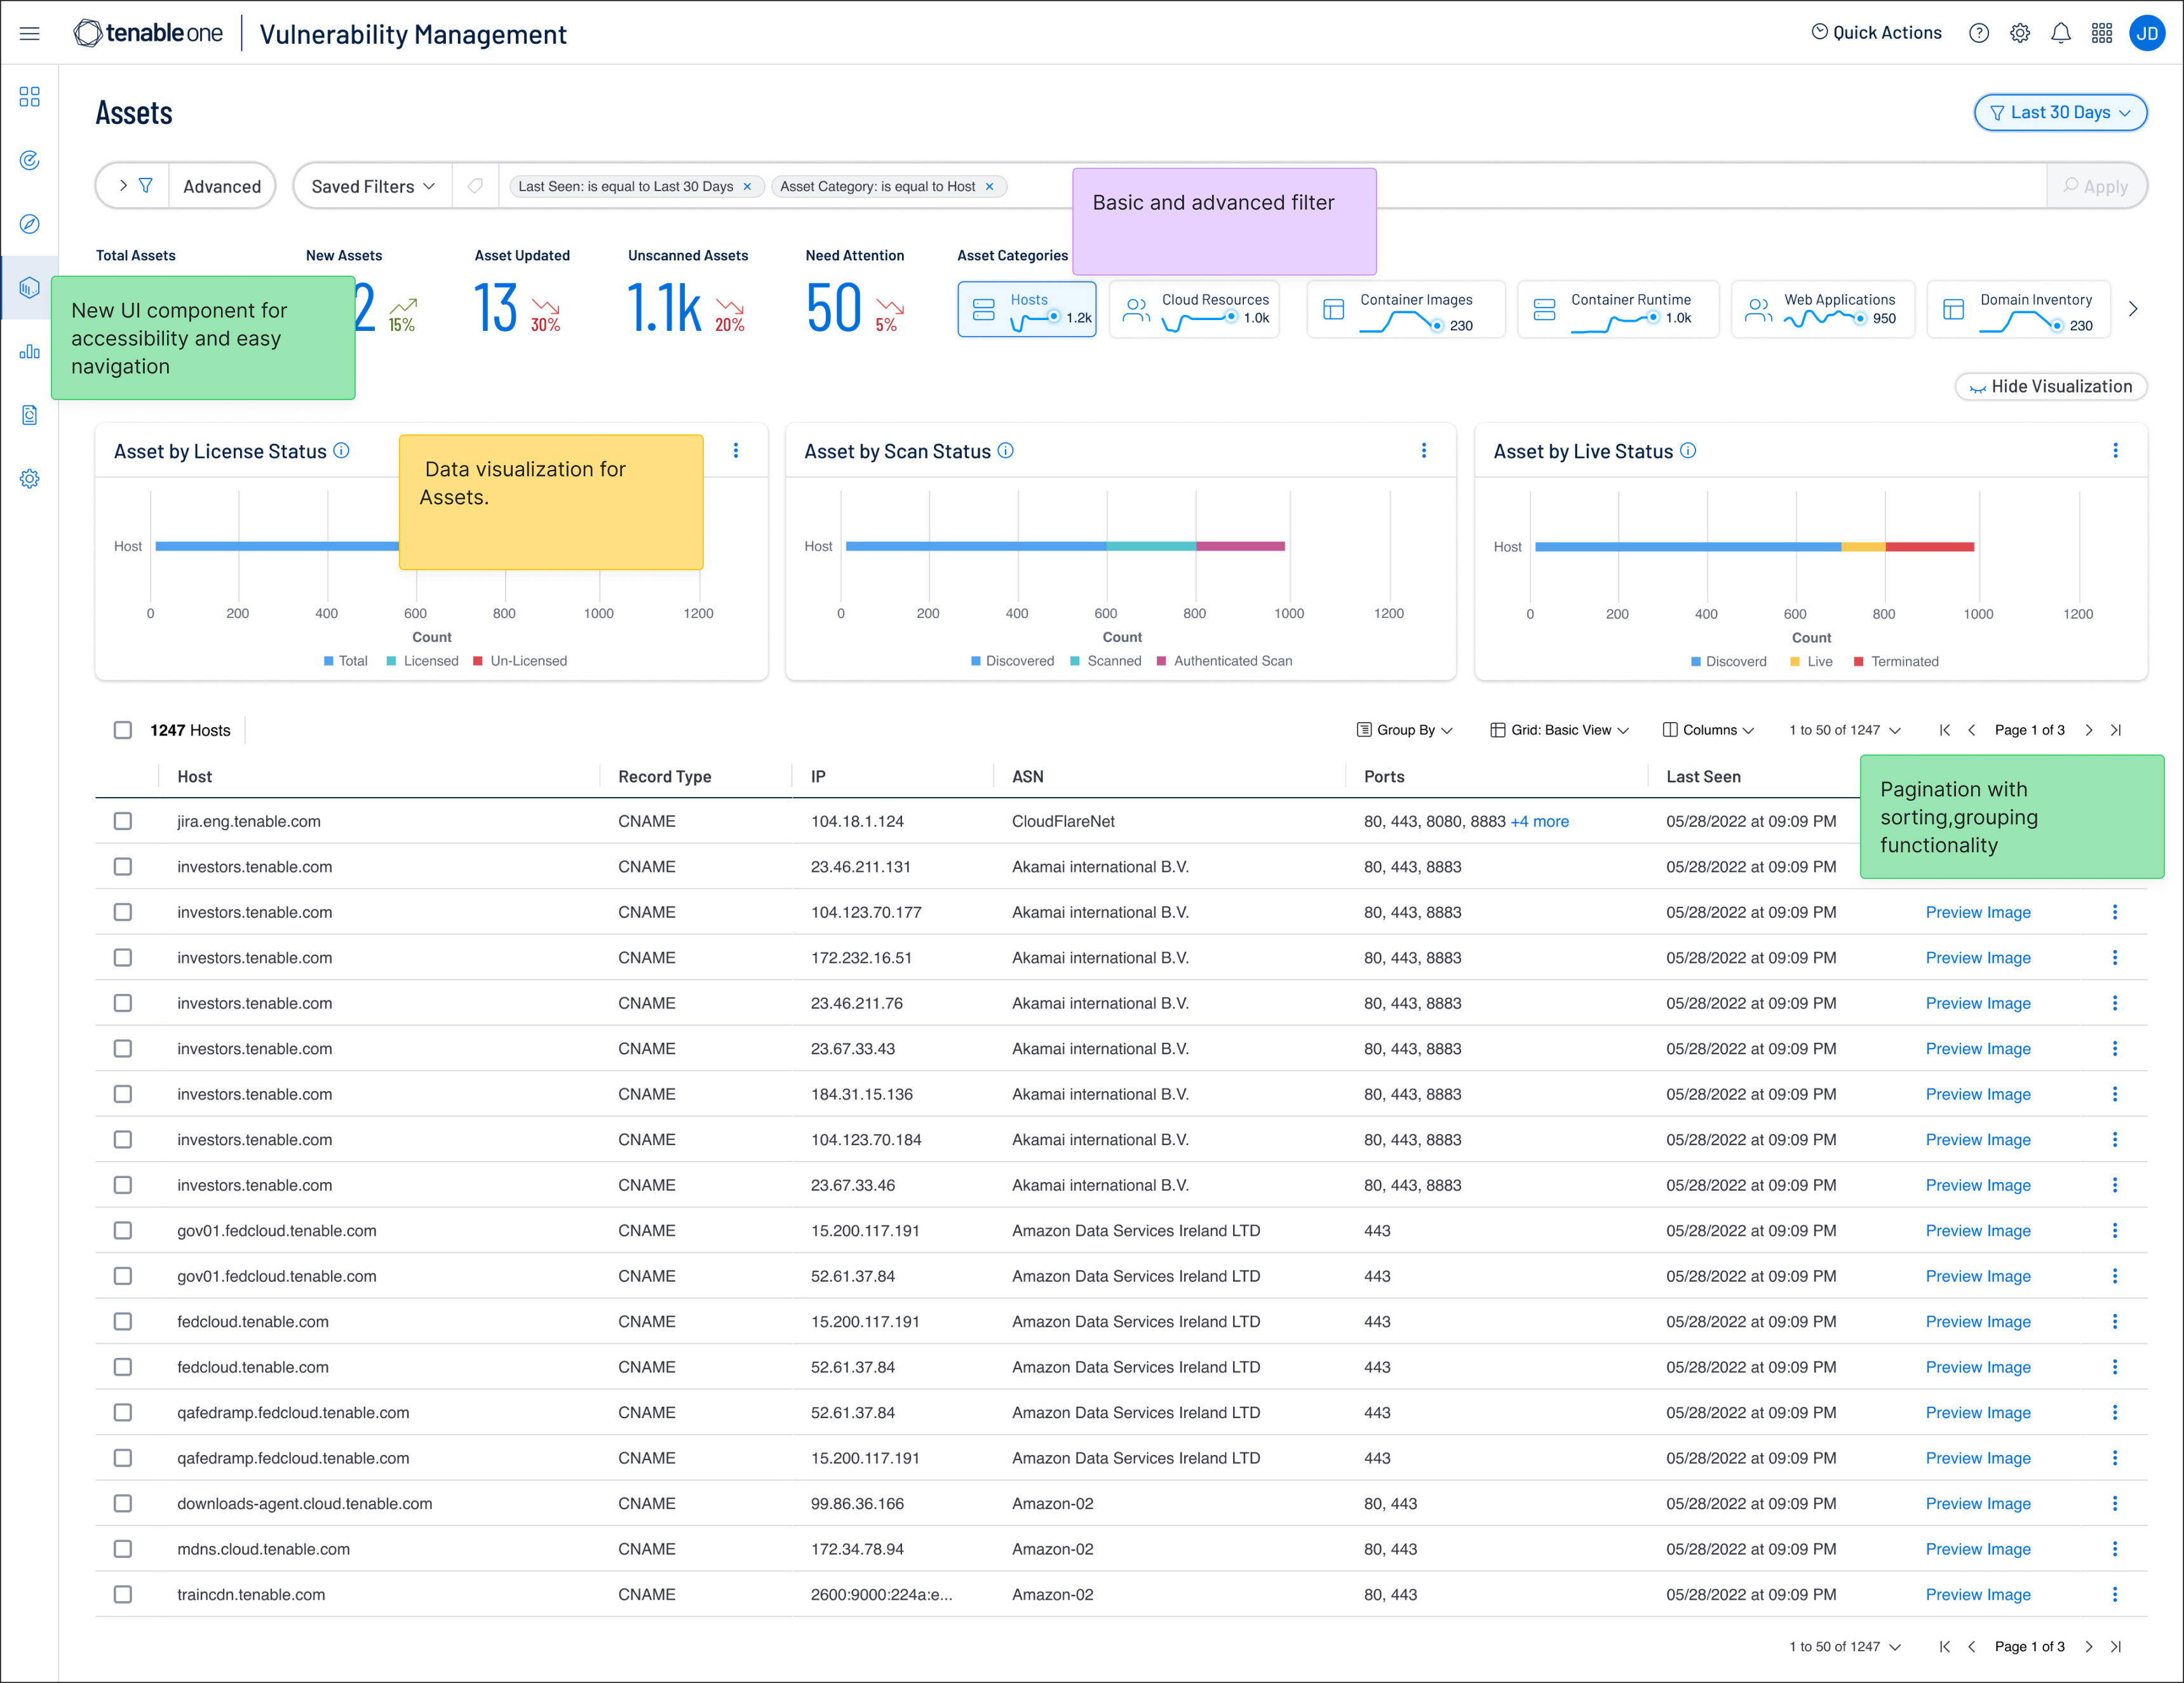Select all 1247 hosts checkbox
The height and width of the screenshot is (1683, 2184).
[122, 730]
